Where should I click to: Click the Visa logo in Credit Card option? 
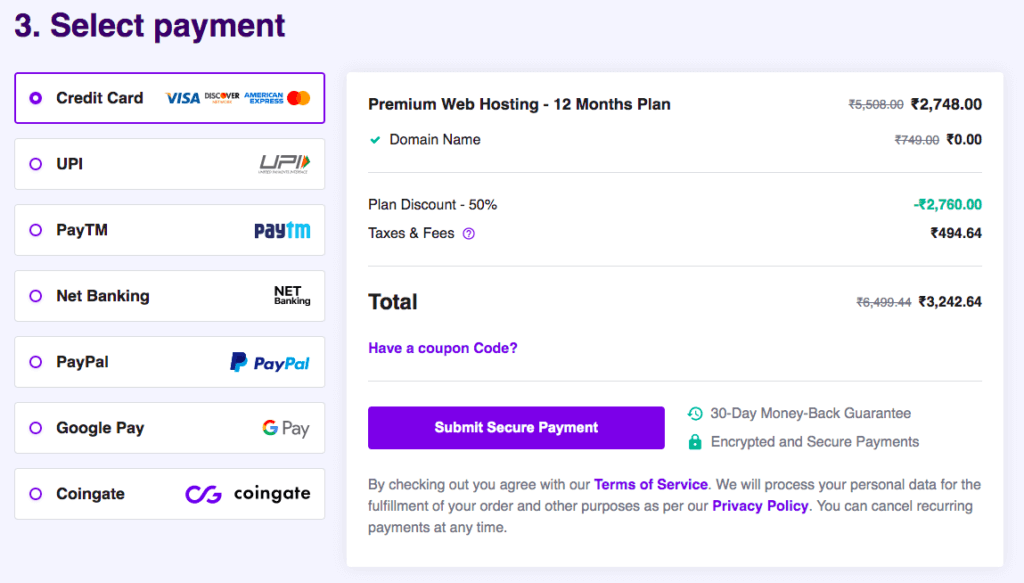pyautogui.click(x=183, y=98)
